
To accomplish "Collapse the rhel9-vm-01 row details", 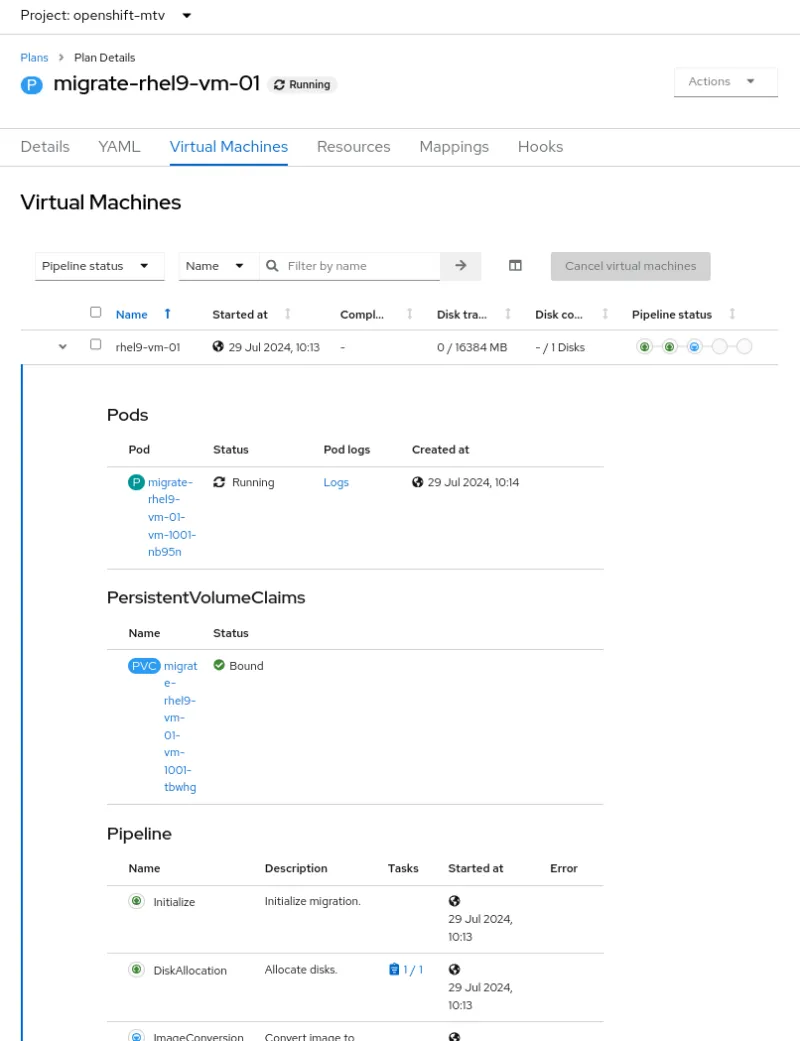I will coord(62,346).
